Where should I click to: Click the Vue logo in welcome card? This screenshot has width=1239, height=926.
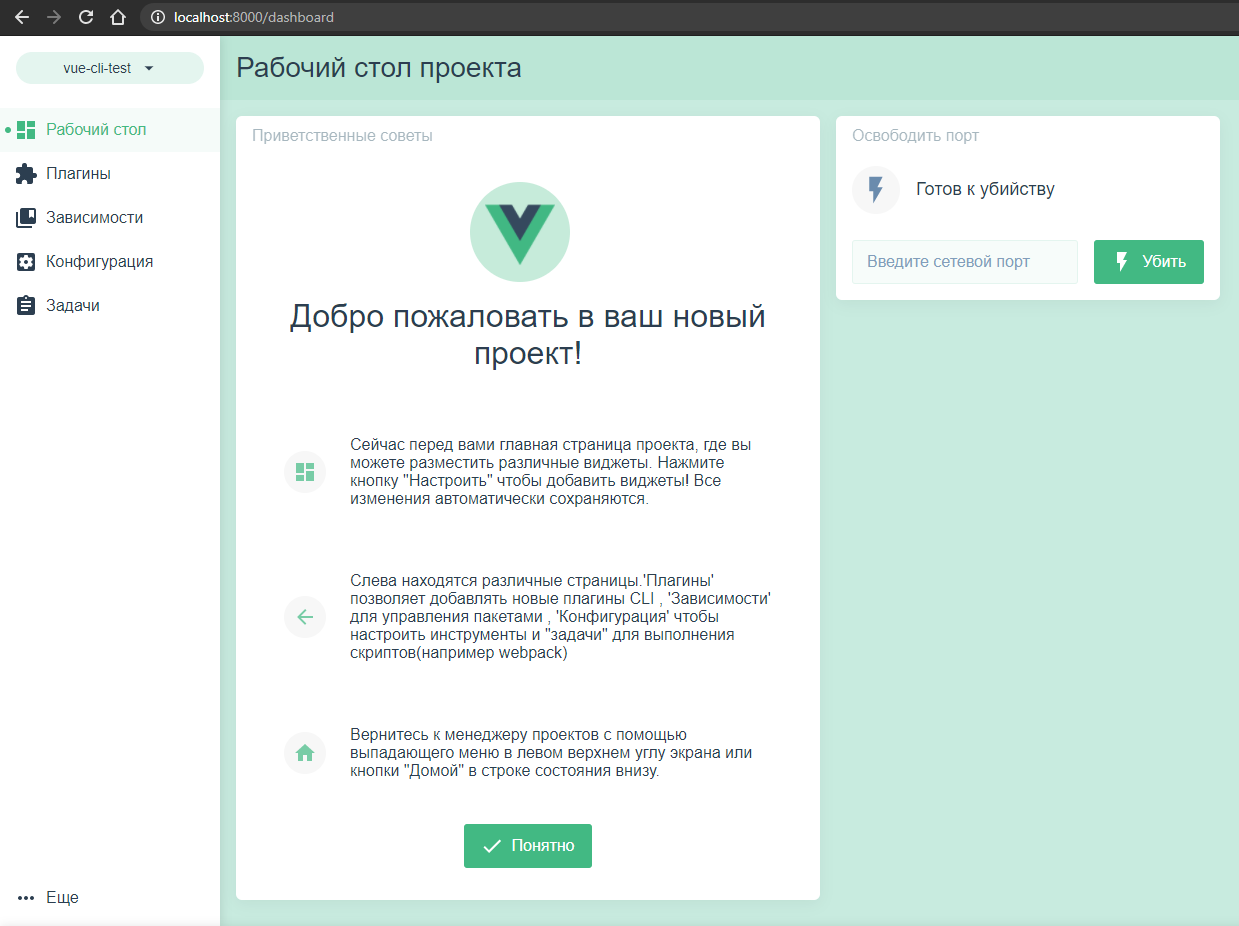520,232
